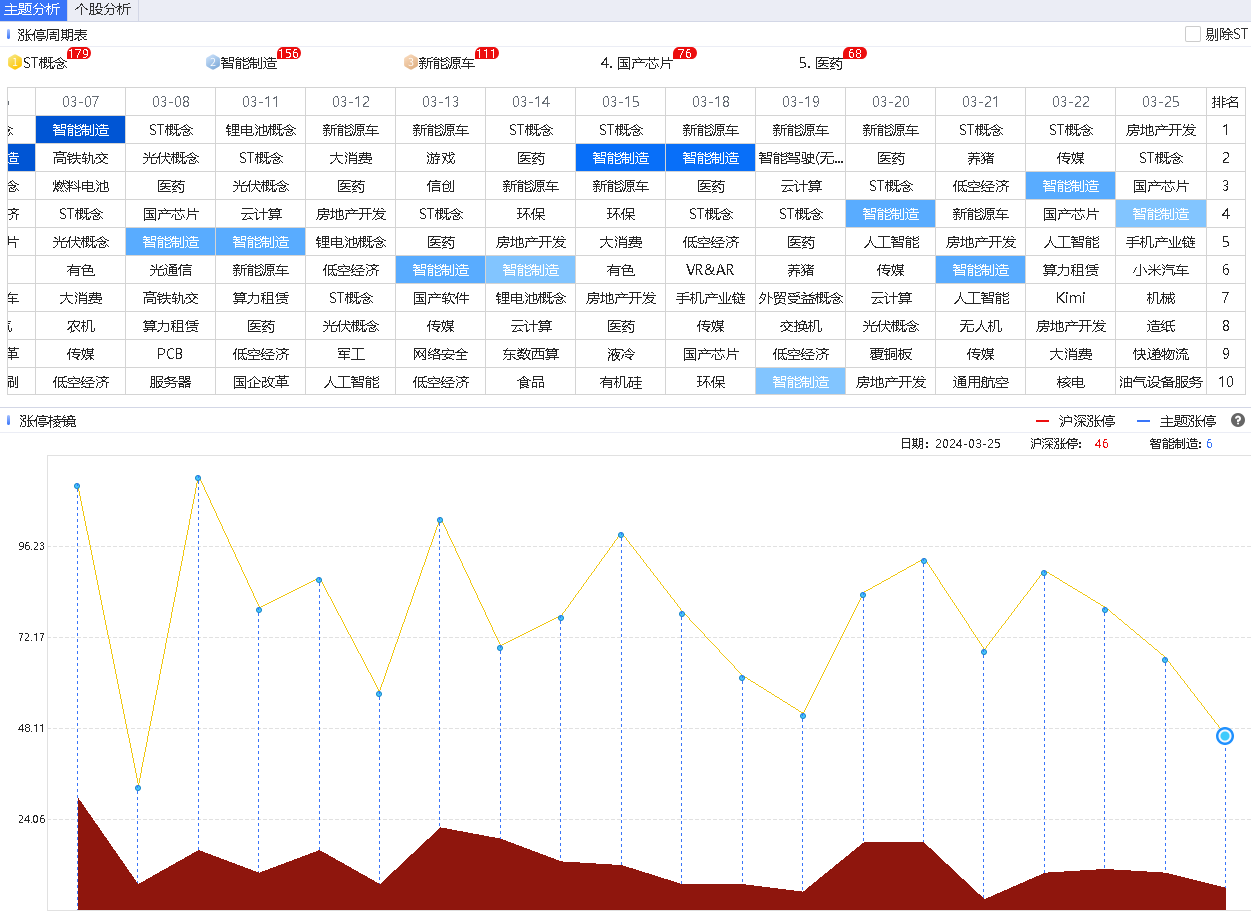1251x914 pixels.
Task: Click the gold medal icon beside ST概念
Action: point(14,63)
